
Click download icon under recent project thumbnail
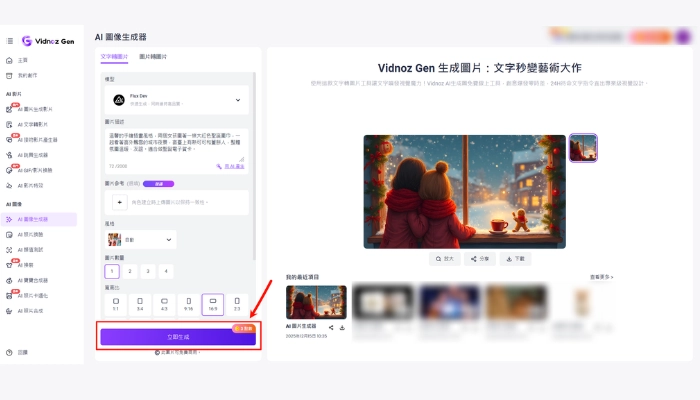point(342,327)
